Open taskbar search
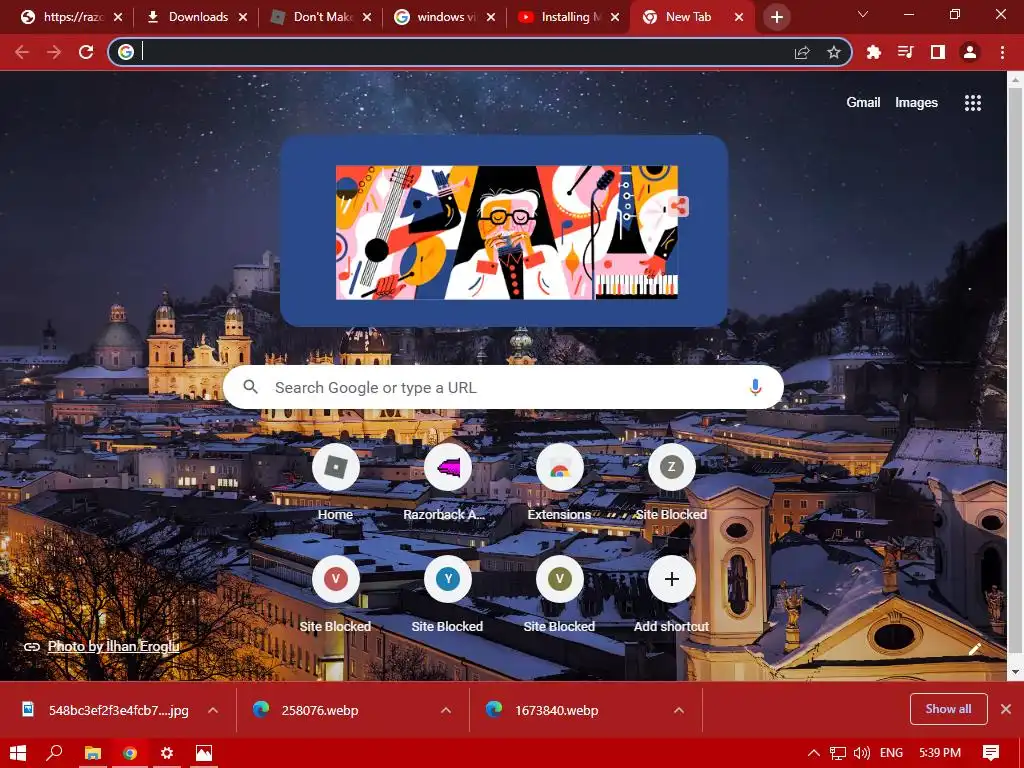 click(x=55, y=753)
